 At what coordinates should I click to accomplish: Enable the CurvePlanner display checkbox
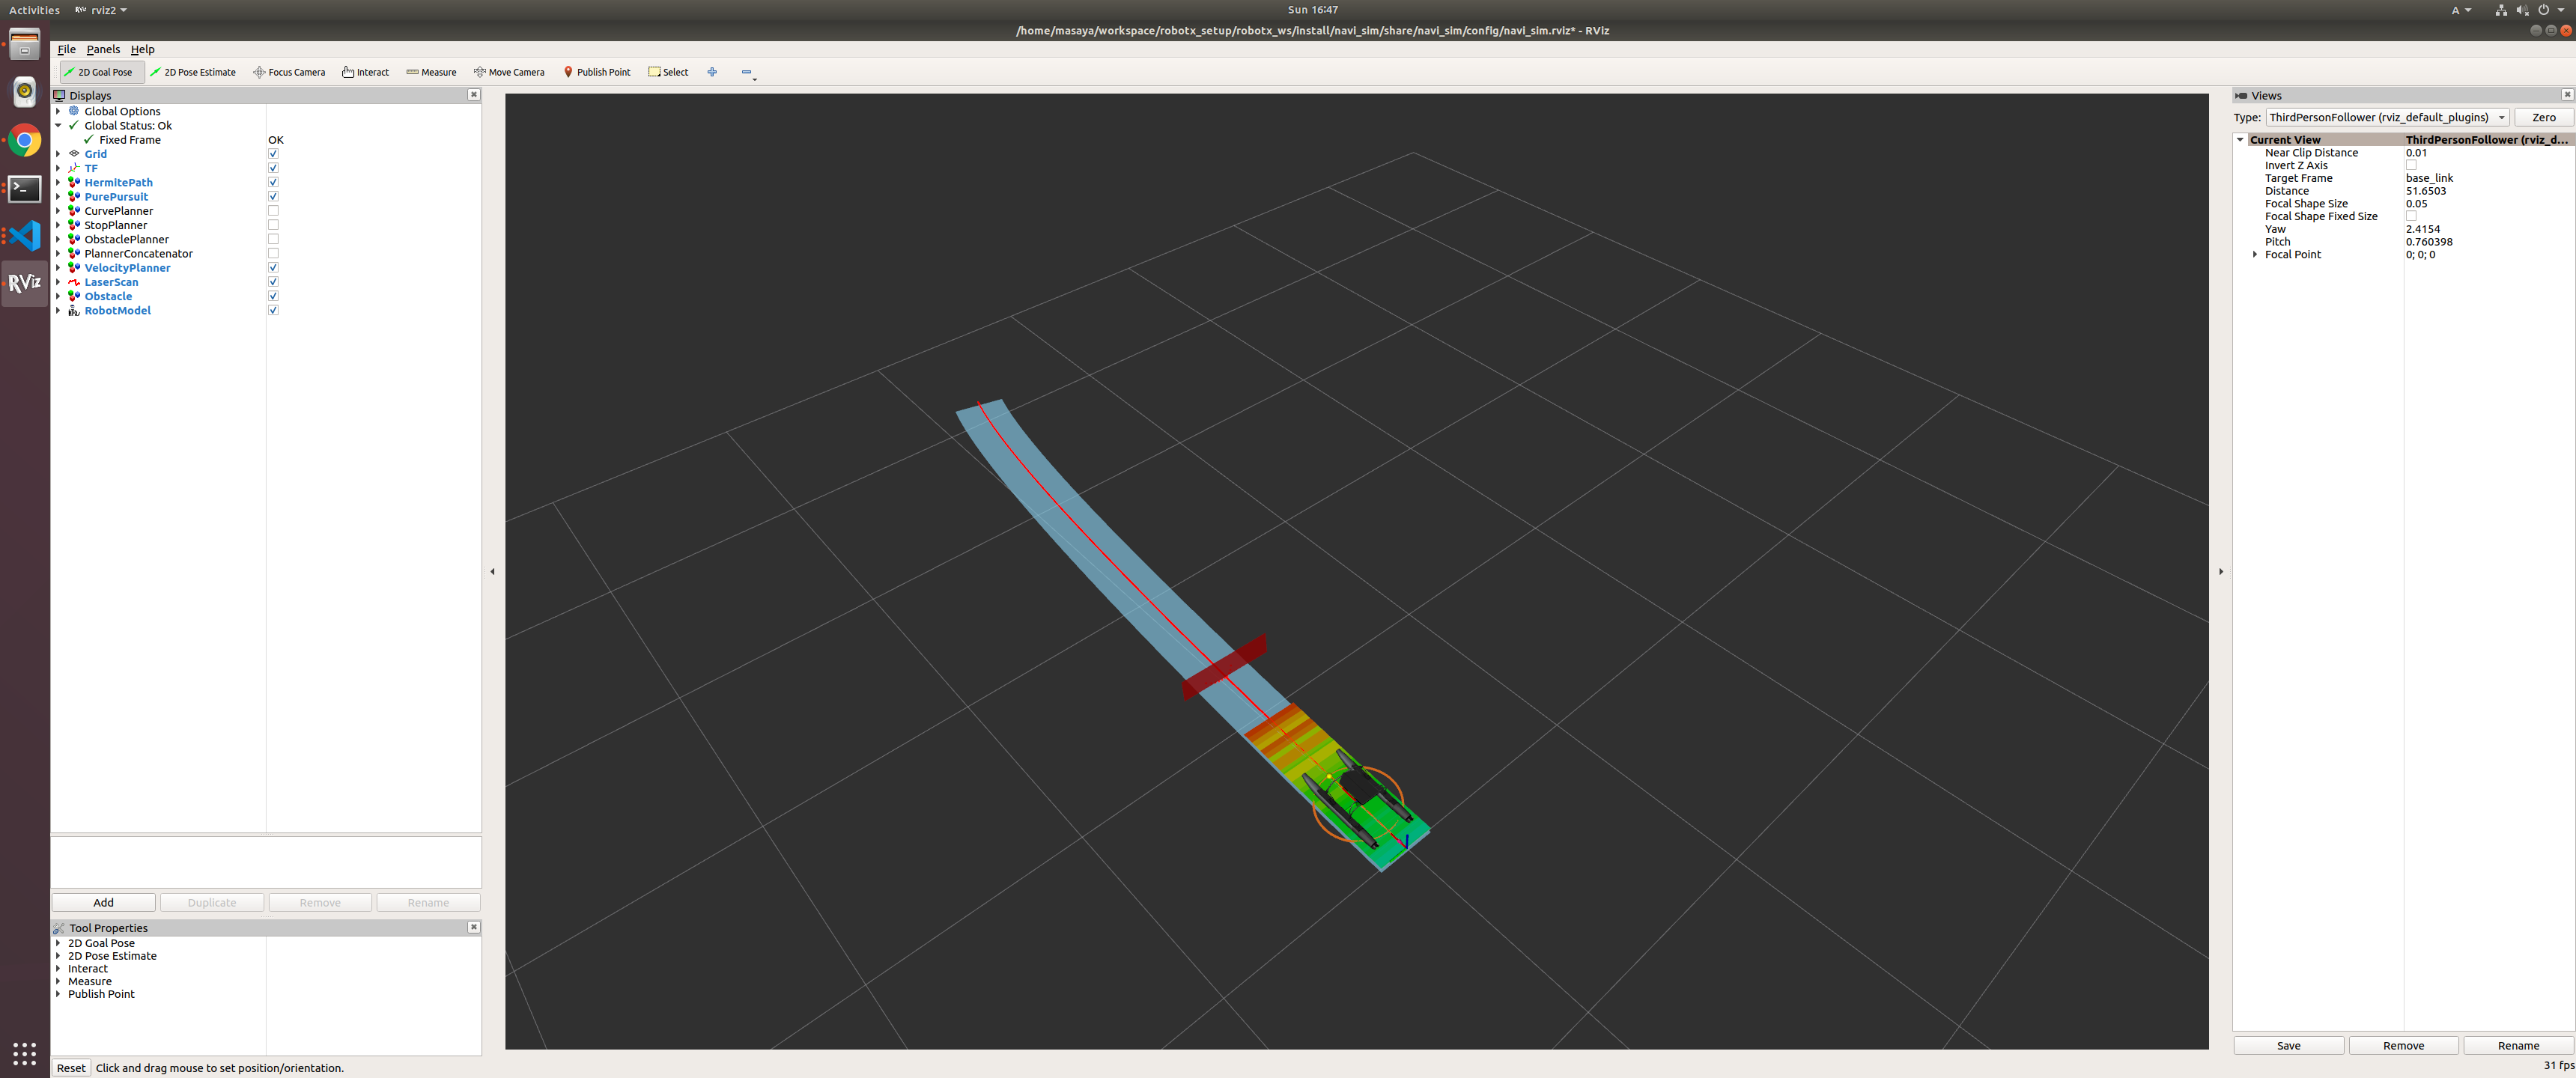(273, 211)
